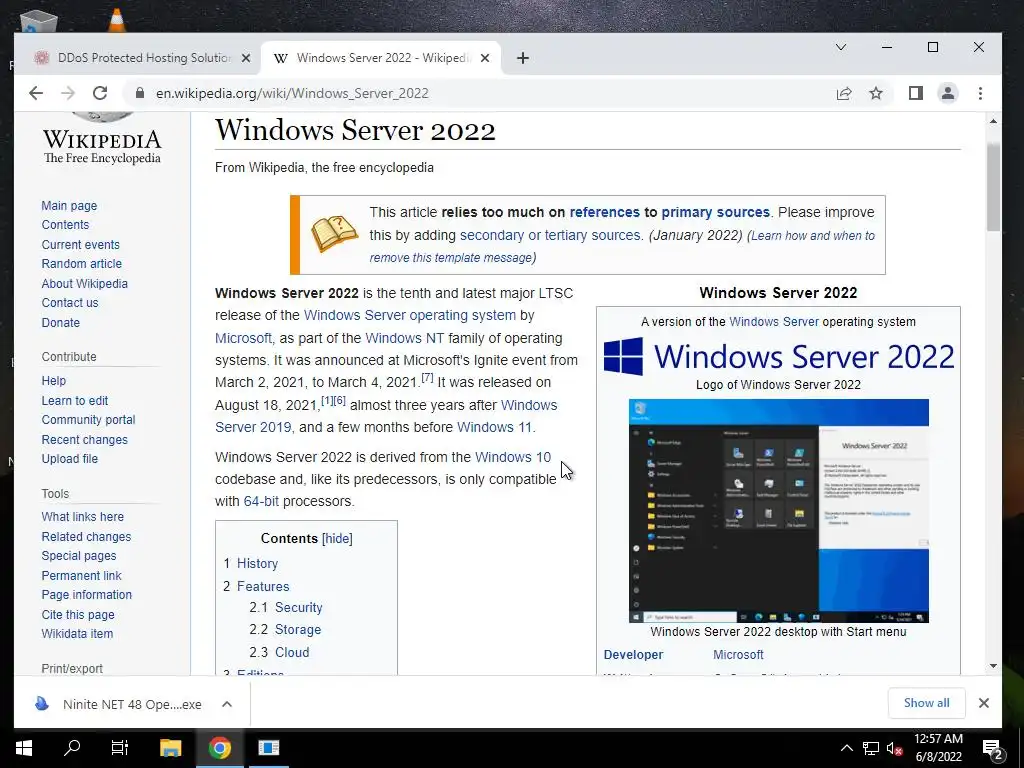Viewport: 1024px width, 768px height.
Task: Click Cite this page
Action: 78,615
